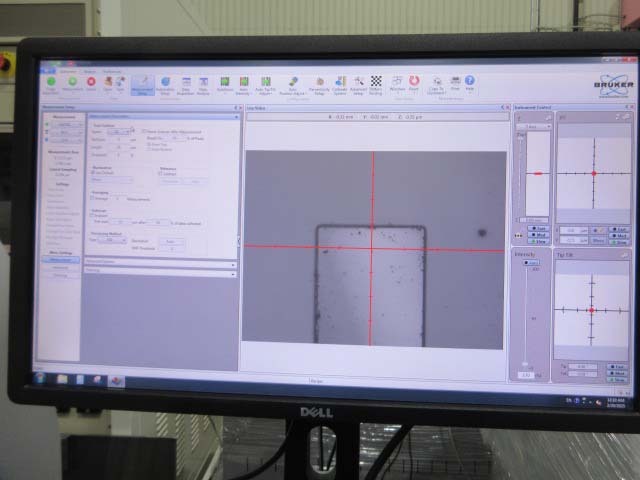This screenshot has height=480, width=640.
Task: Toggle the Enabled checkbox under Autoscan
Action: (x=92, y=215)
